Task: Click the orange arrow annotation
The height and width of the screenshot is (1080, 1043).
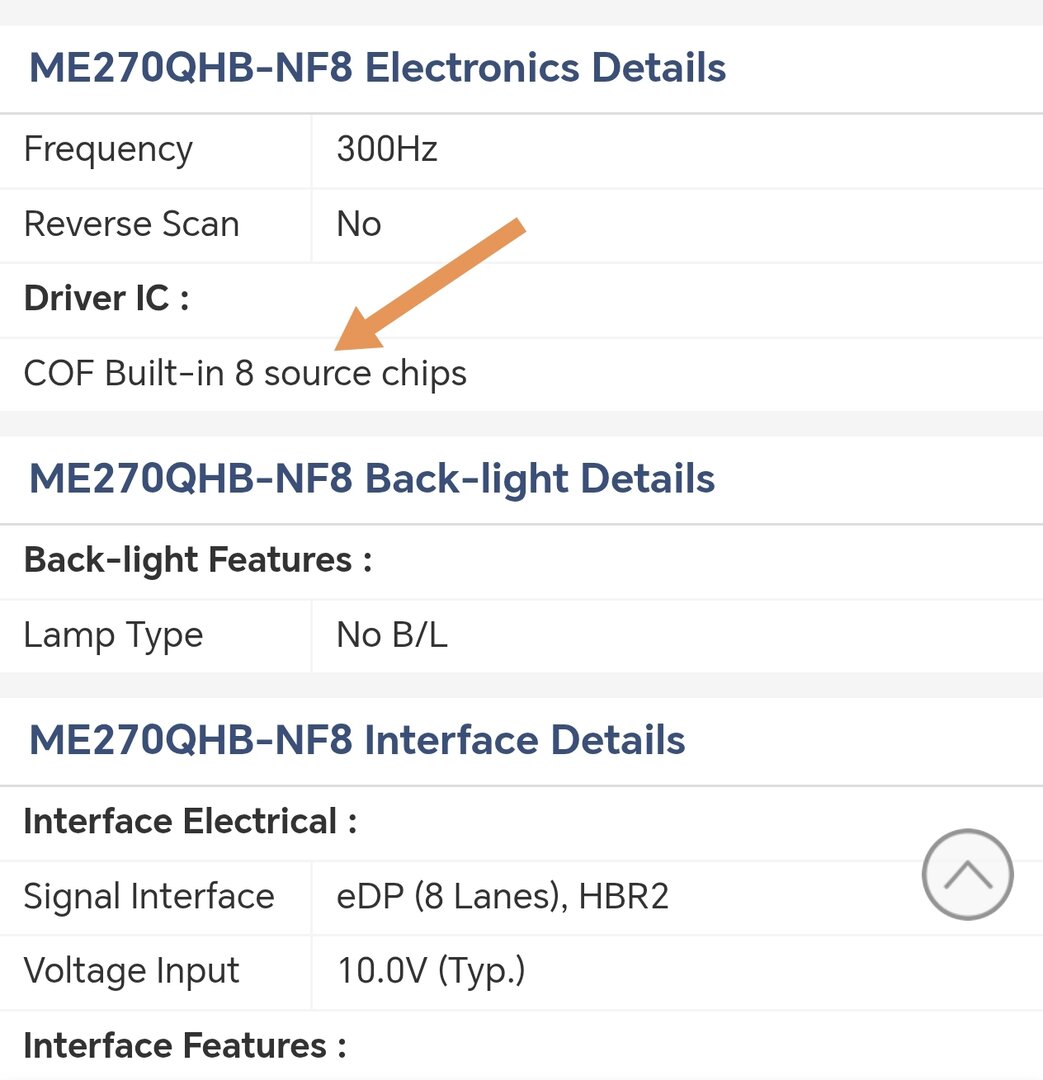Action: [430, 285]
